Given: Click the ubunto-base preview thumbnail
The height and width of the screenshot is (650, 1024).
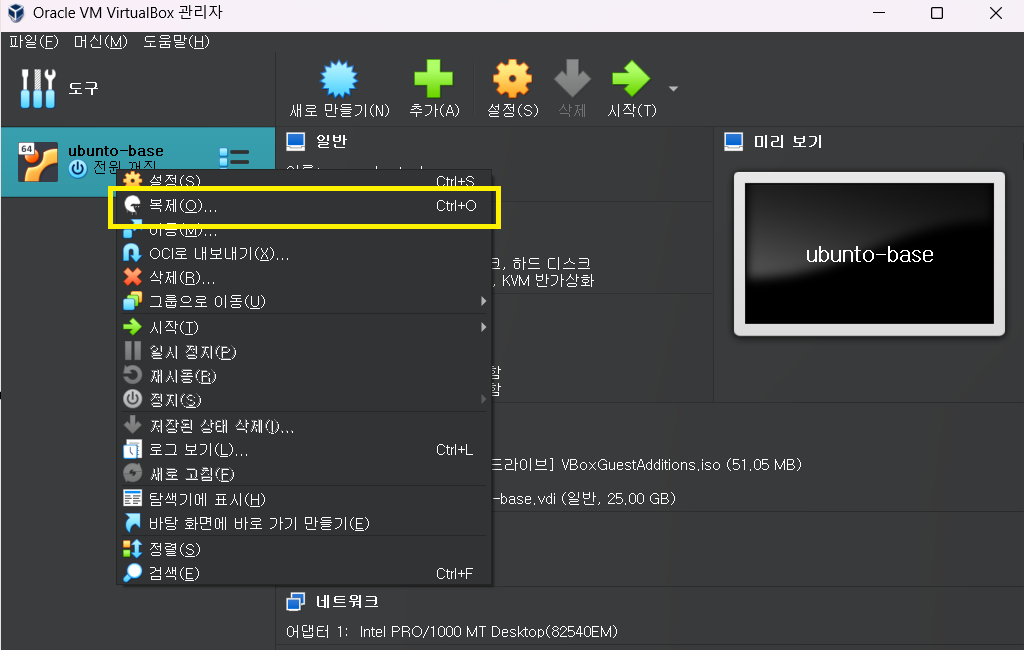Looking at the screenshot, I should tap(869, 253).
